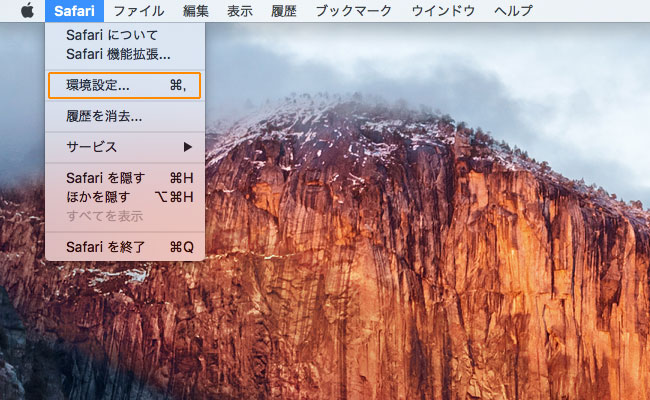Choose Safari 機能拡張... entry
Screen dimensions: 650x400
[125, 54]
